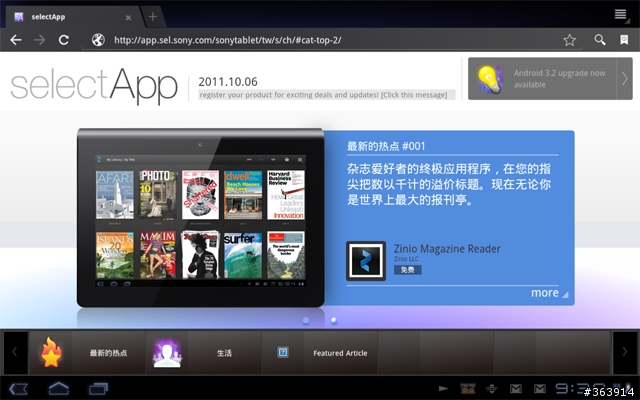The image size is (640, 400).
Task: Click the Zinio Magazine Reader title
Action: click(447, 249)
